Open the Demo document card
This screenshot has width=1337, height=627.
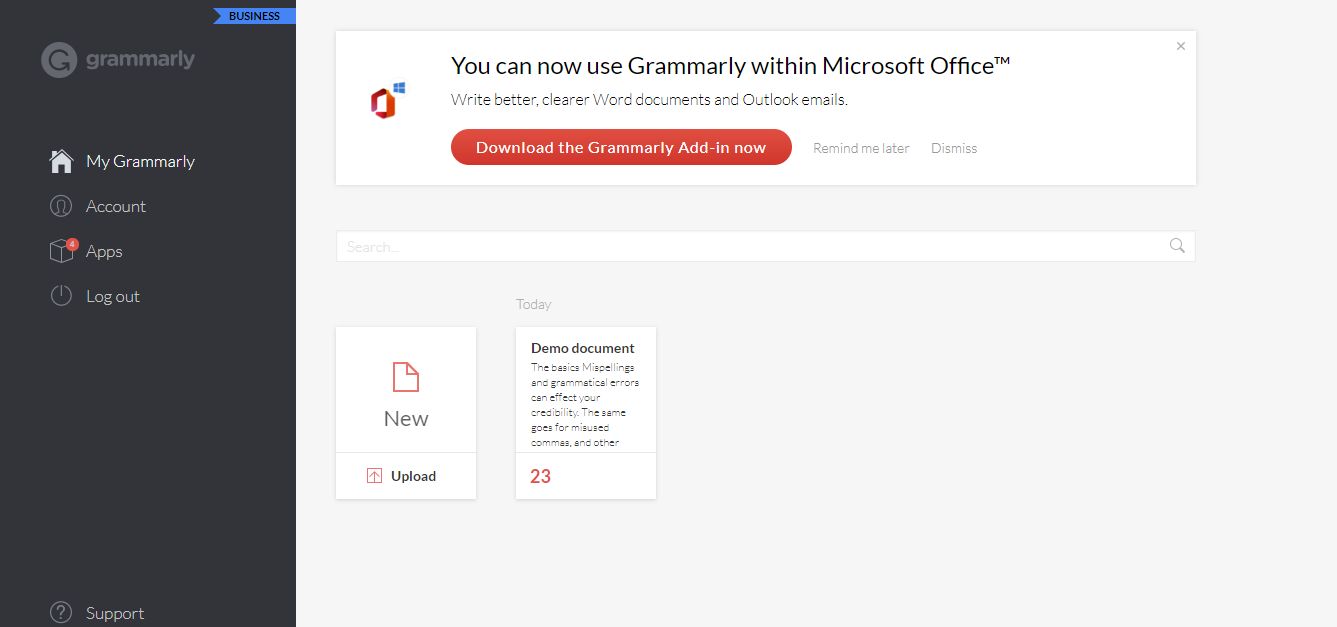[x=586, y=412]
